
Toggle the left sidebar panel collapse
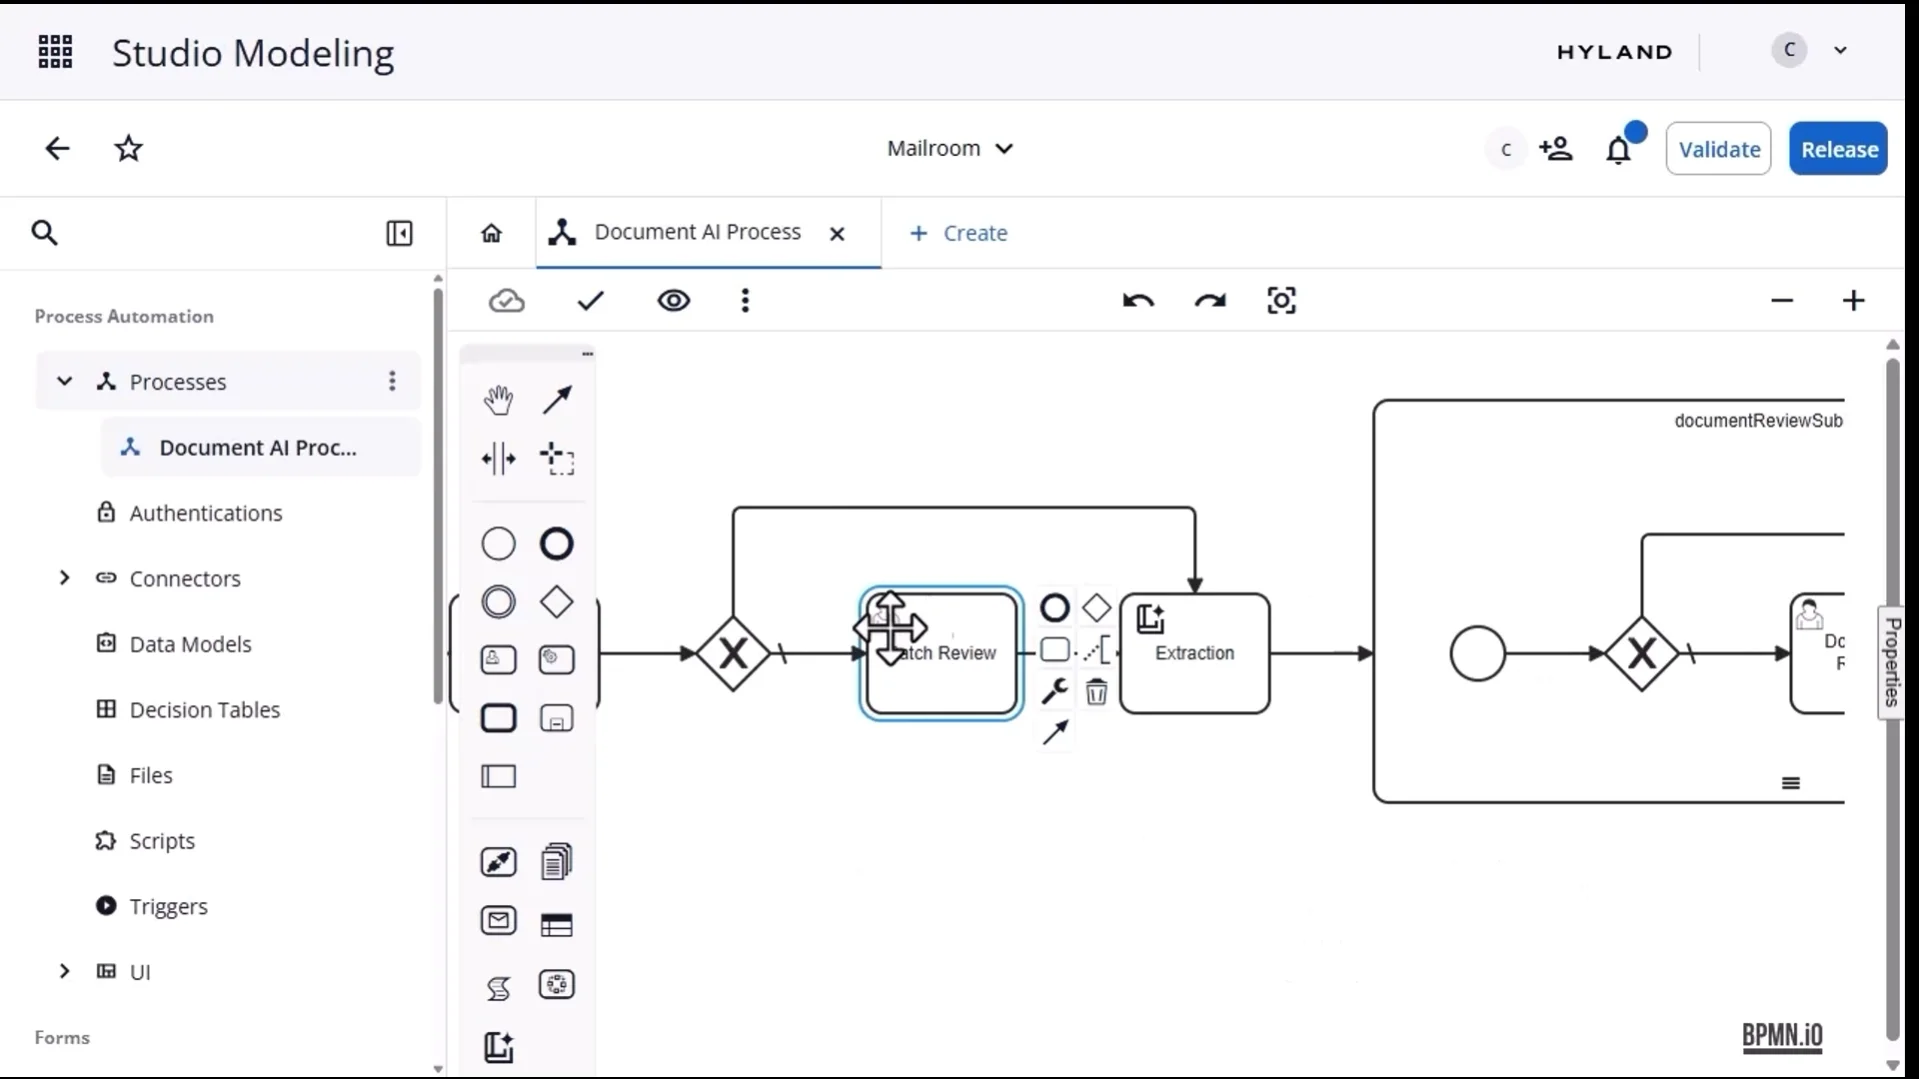399,233
